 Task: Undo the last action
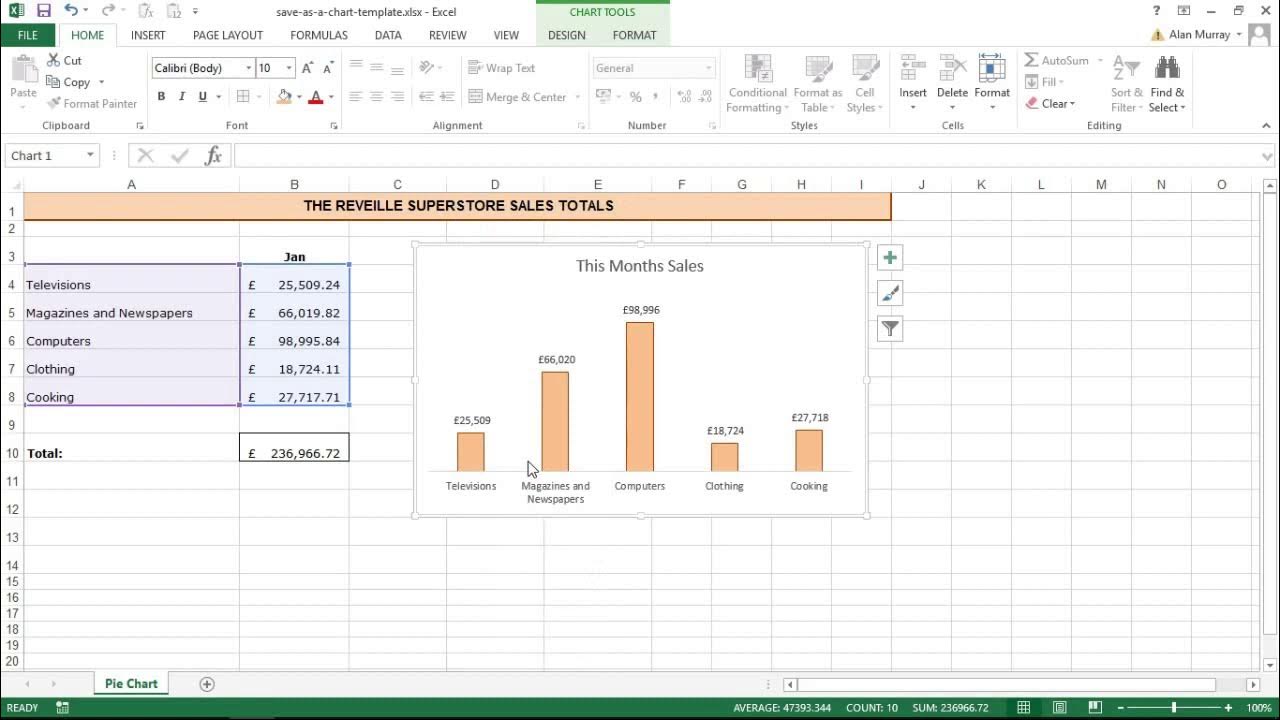[x=71, y=11]
